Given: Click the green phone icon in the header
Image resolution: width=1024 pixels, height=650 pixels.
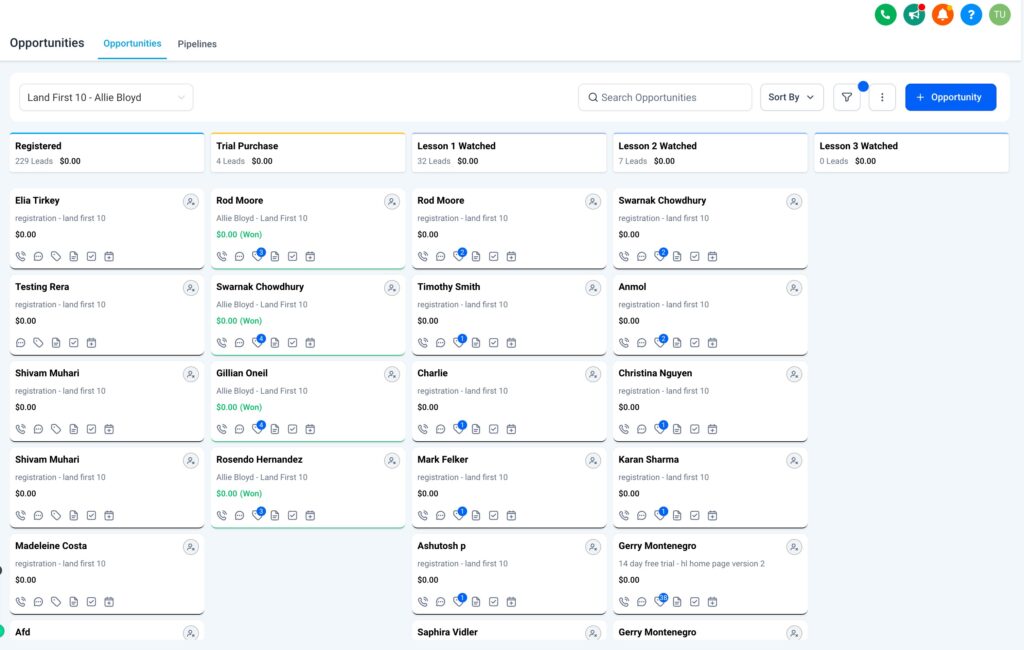Looking at the screenshot, I should (x=885, y=15).
